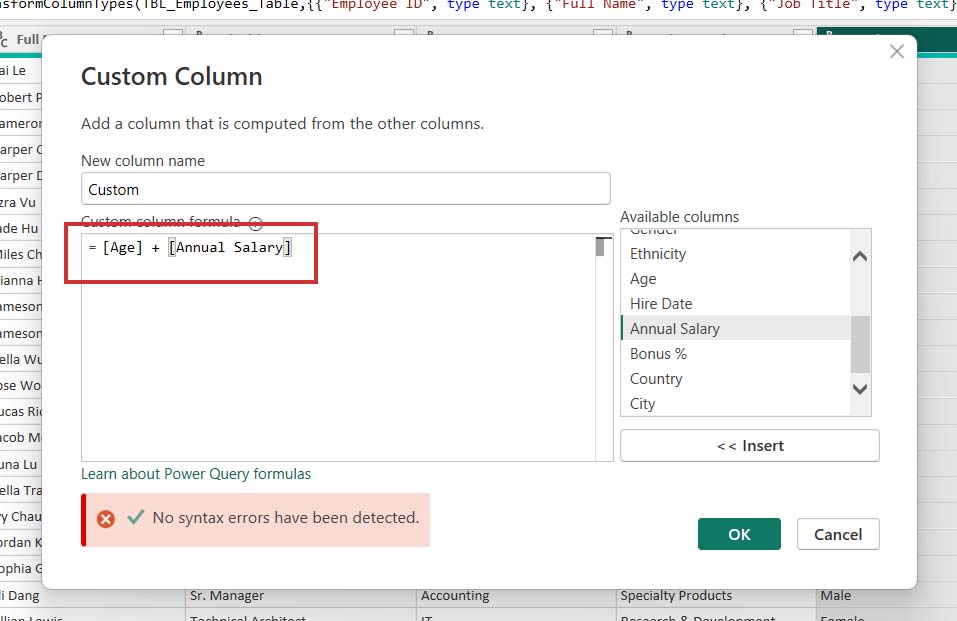
Task: Click the formula box scrollbar thumb
Action: [x=601, y=247]
